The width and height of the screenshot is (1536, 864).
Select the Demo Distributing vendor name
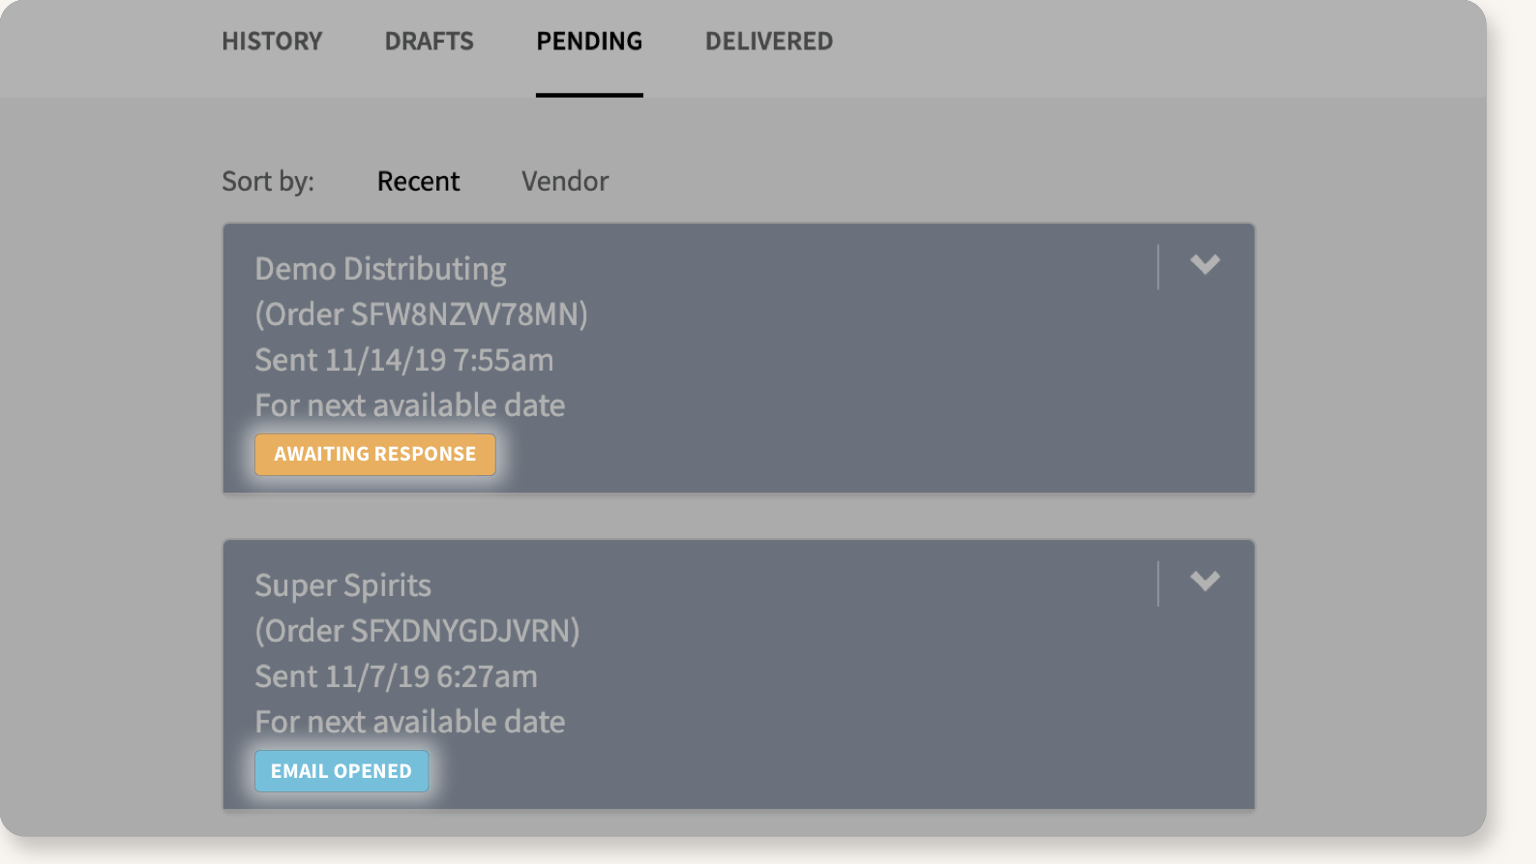(380, 268)
